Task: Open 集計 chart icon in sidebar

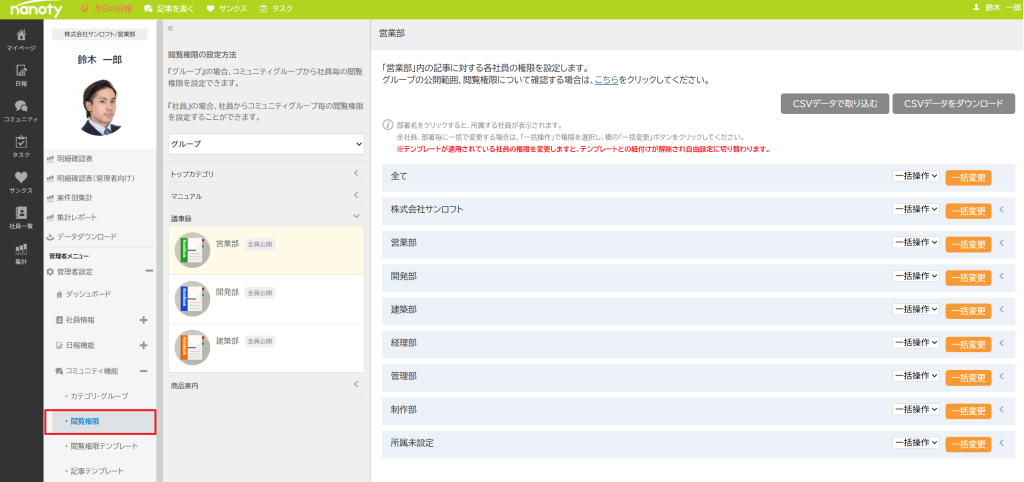Action: point(21,253)
